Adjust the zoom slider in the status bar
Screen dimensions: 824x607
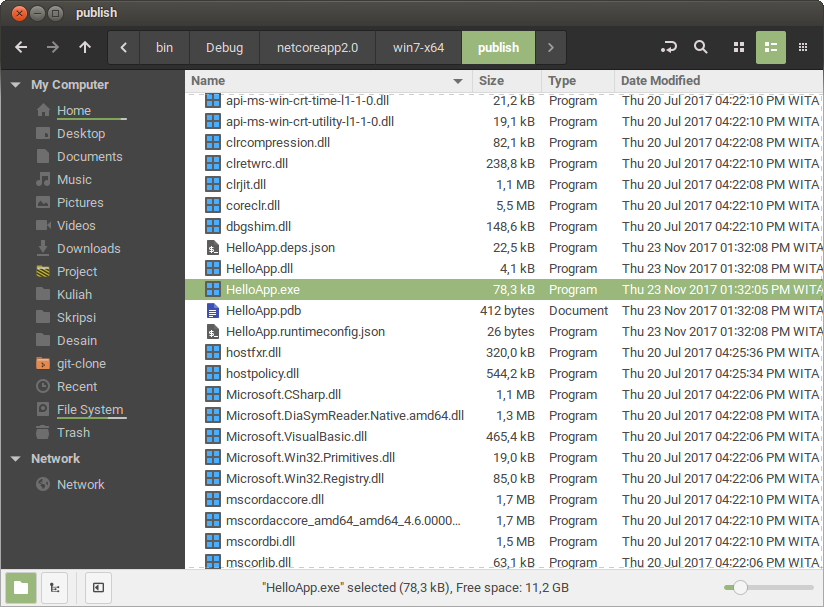click(x=740, y=588)
